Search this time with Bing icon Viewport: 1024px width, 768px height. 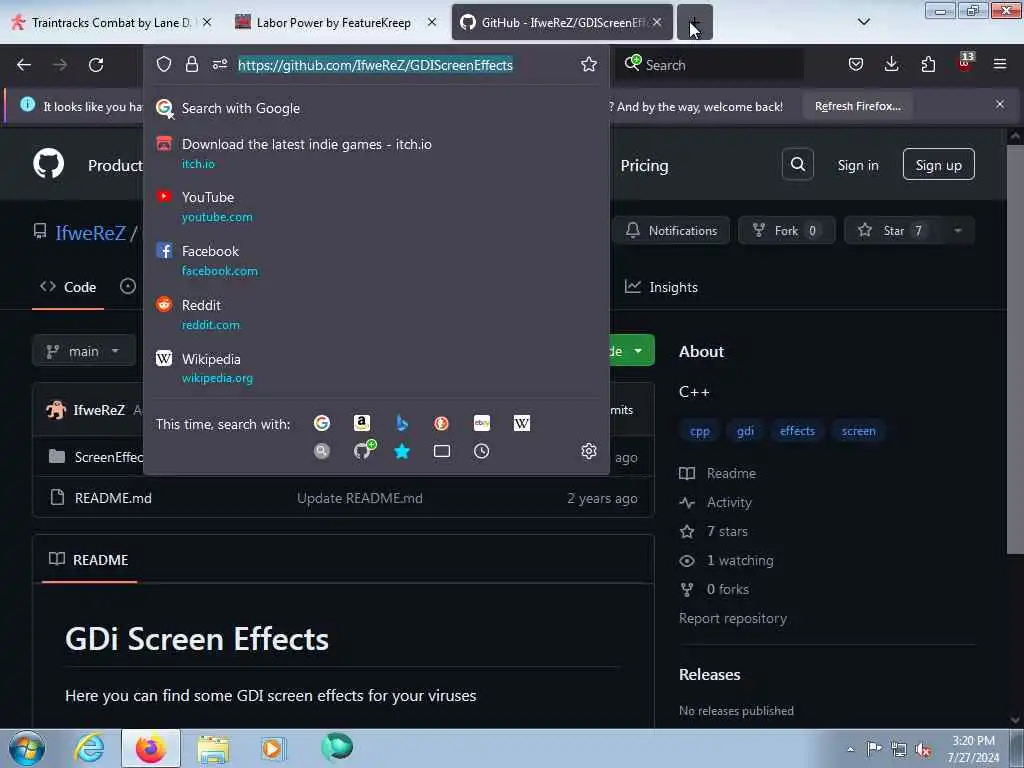402,423
